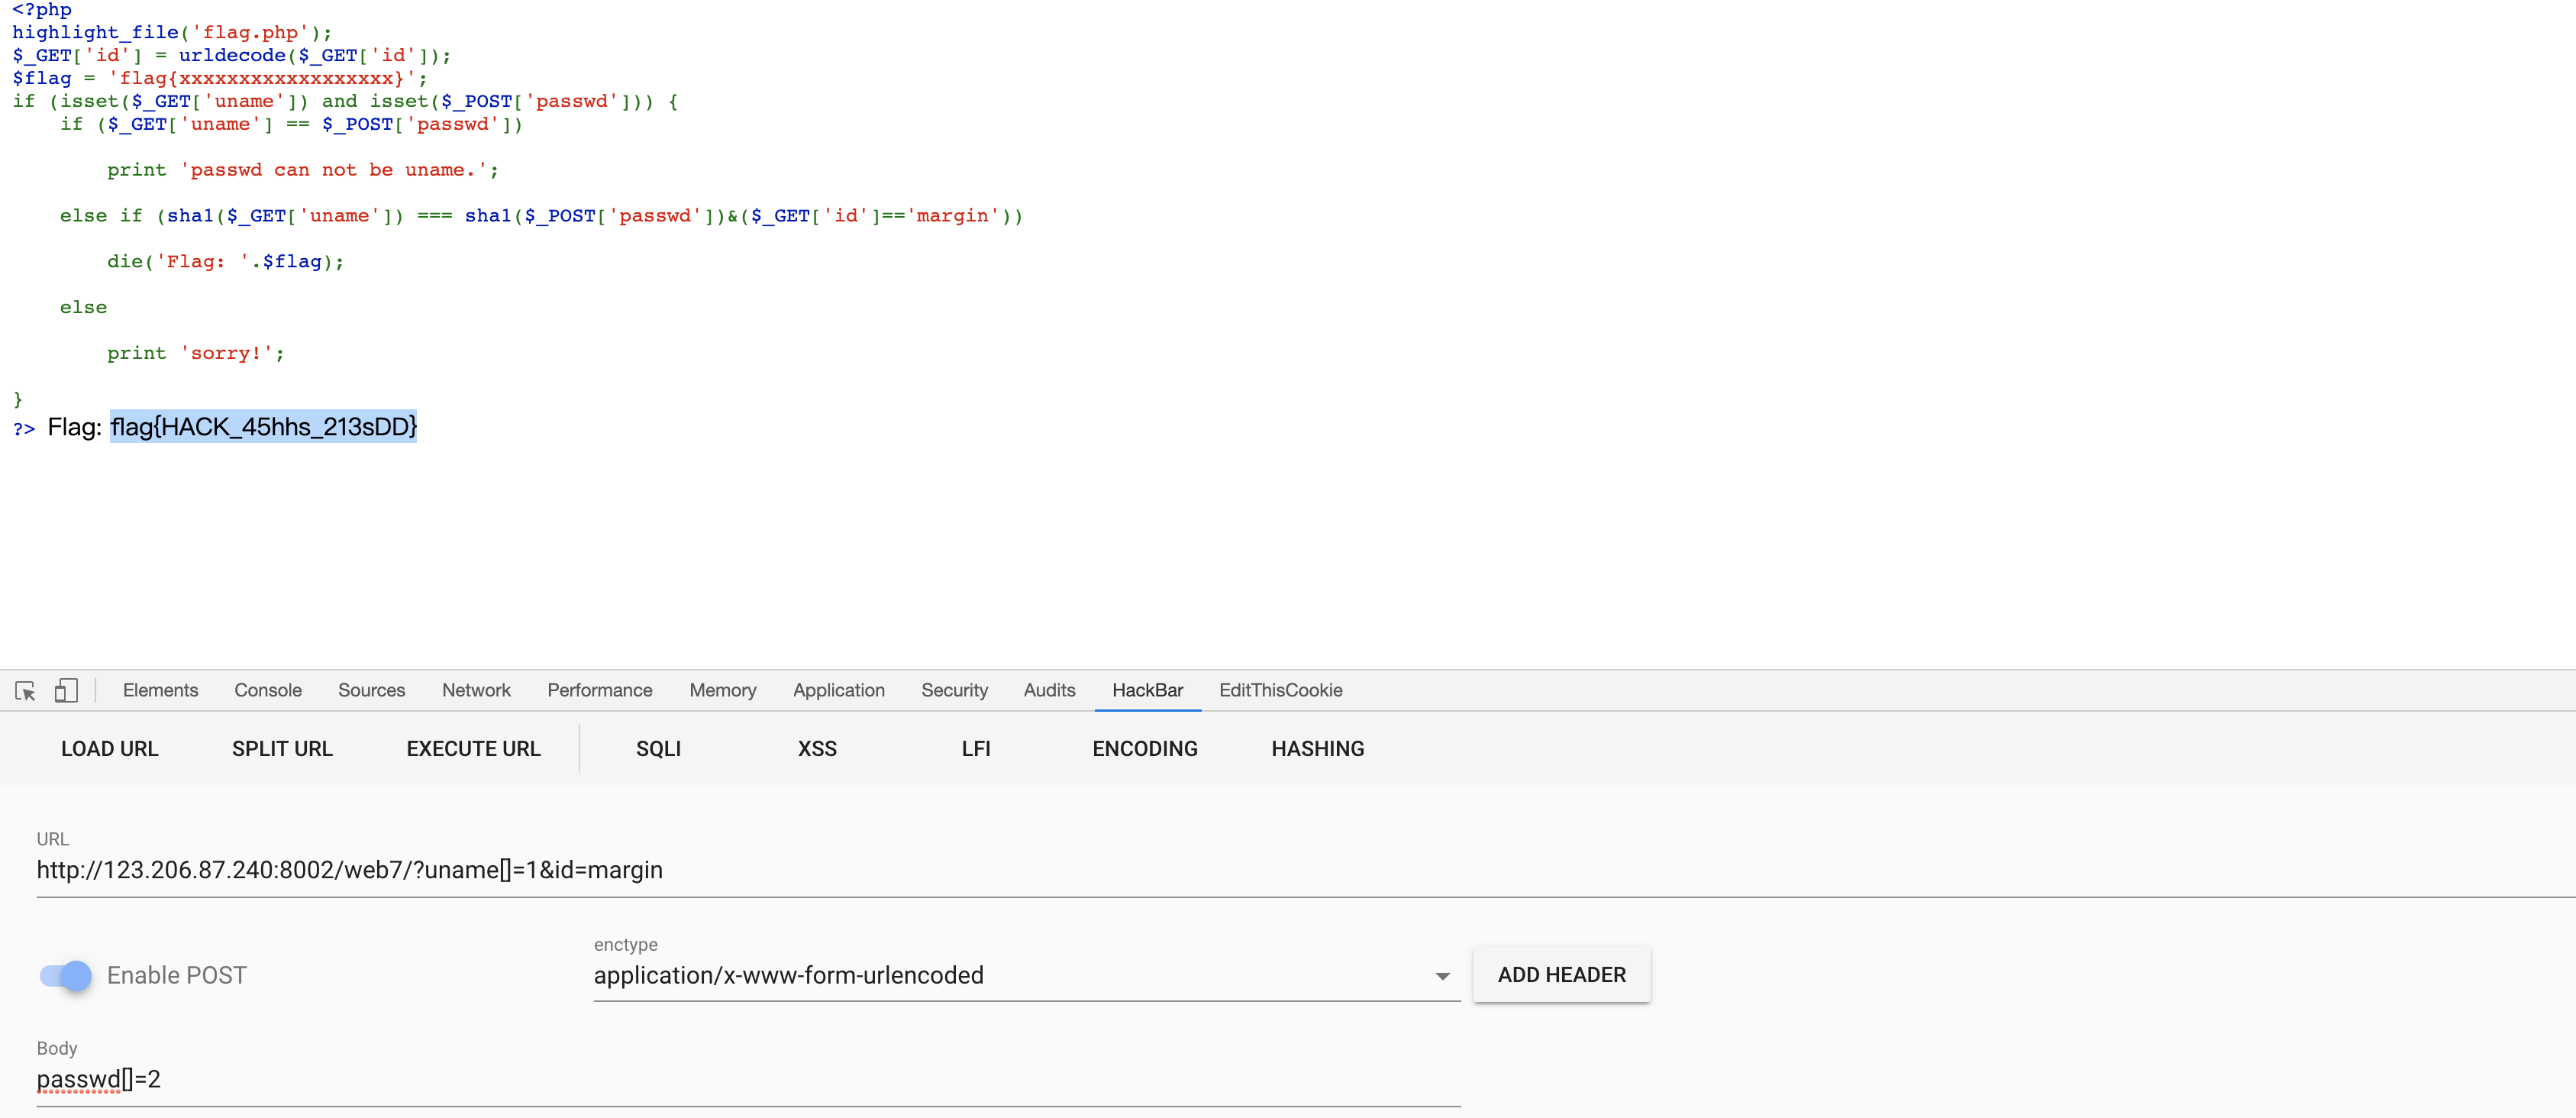Click inside the Body input field
The width and height of the screenshot is (2576, 1118).
[x=700, y=1080]
